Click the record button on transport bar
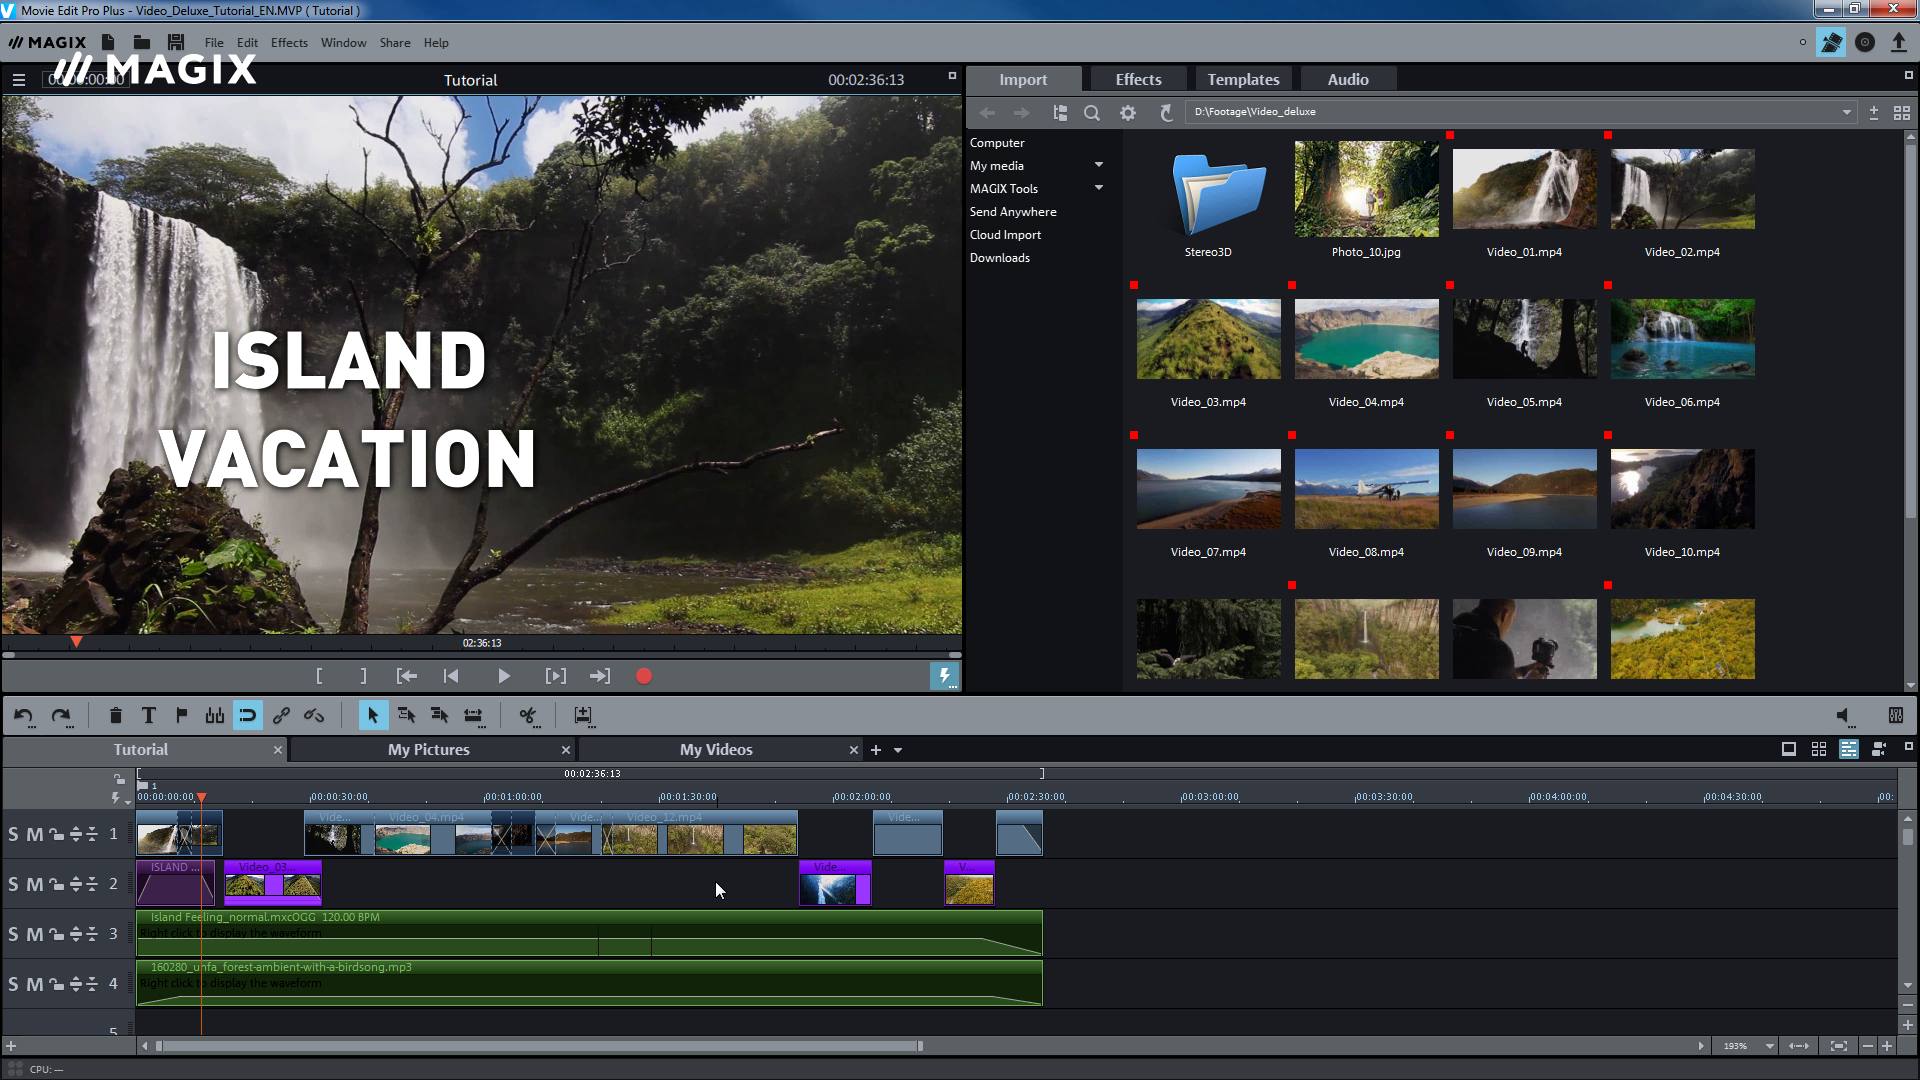 point(645,676)
